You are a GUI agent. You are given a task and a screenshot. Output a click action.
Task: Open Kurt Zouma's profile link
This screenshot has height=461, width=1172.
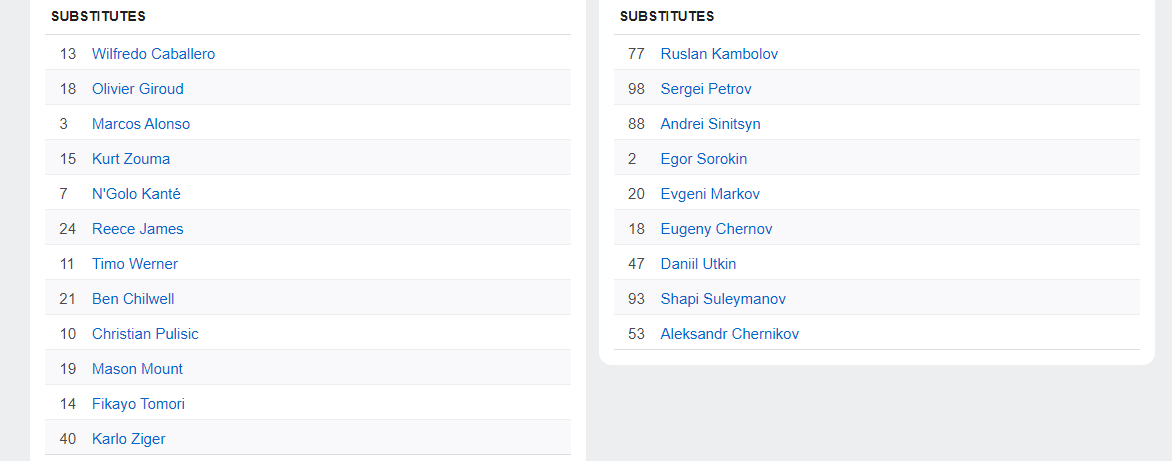130,159
